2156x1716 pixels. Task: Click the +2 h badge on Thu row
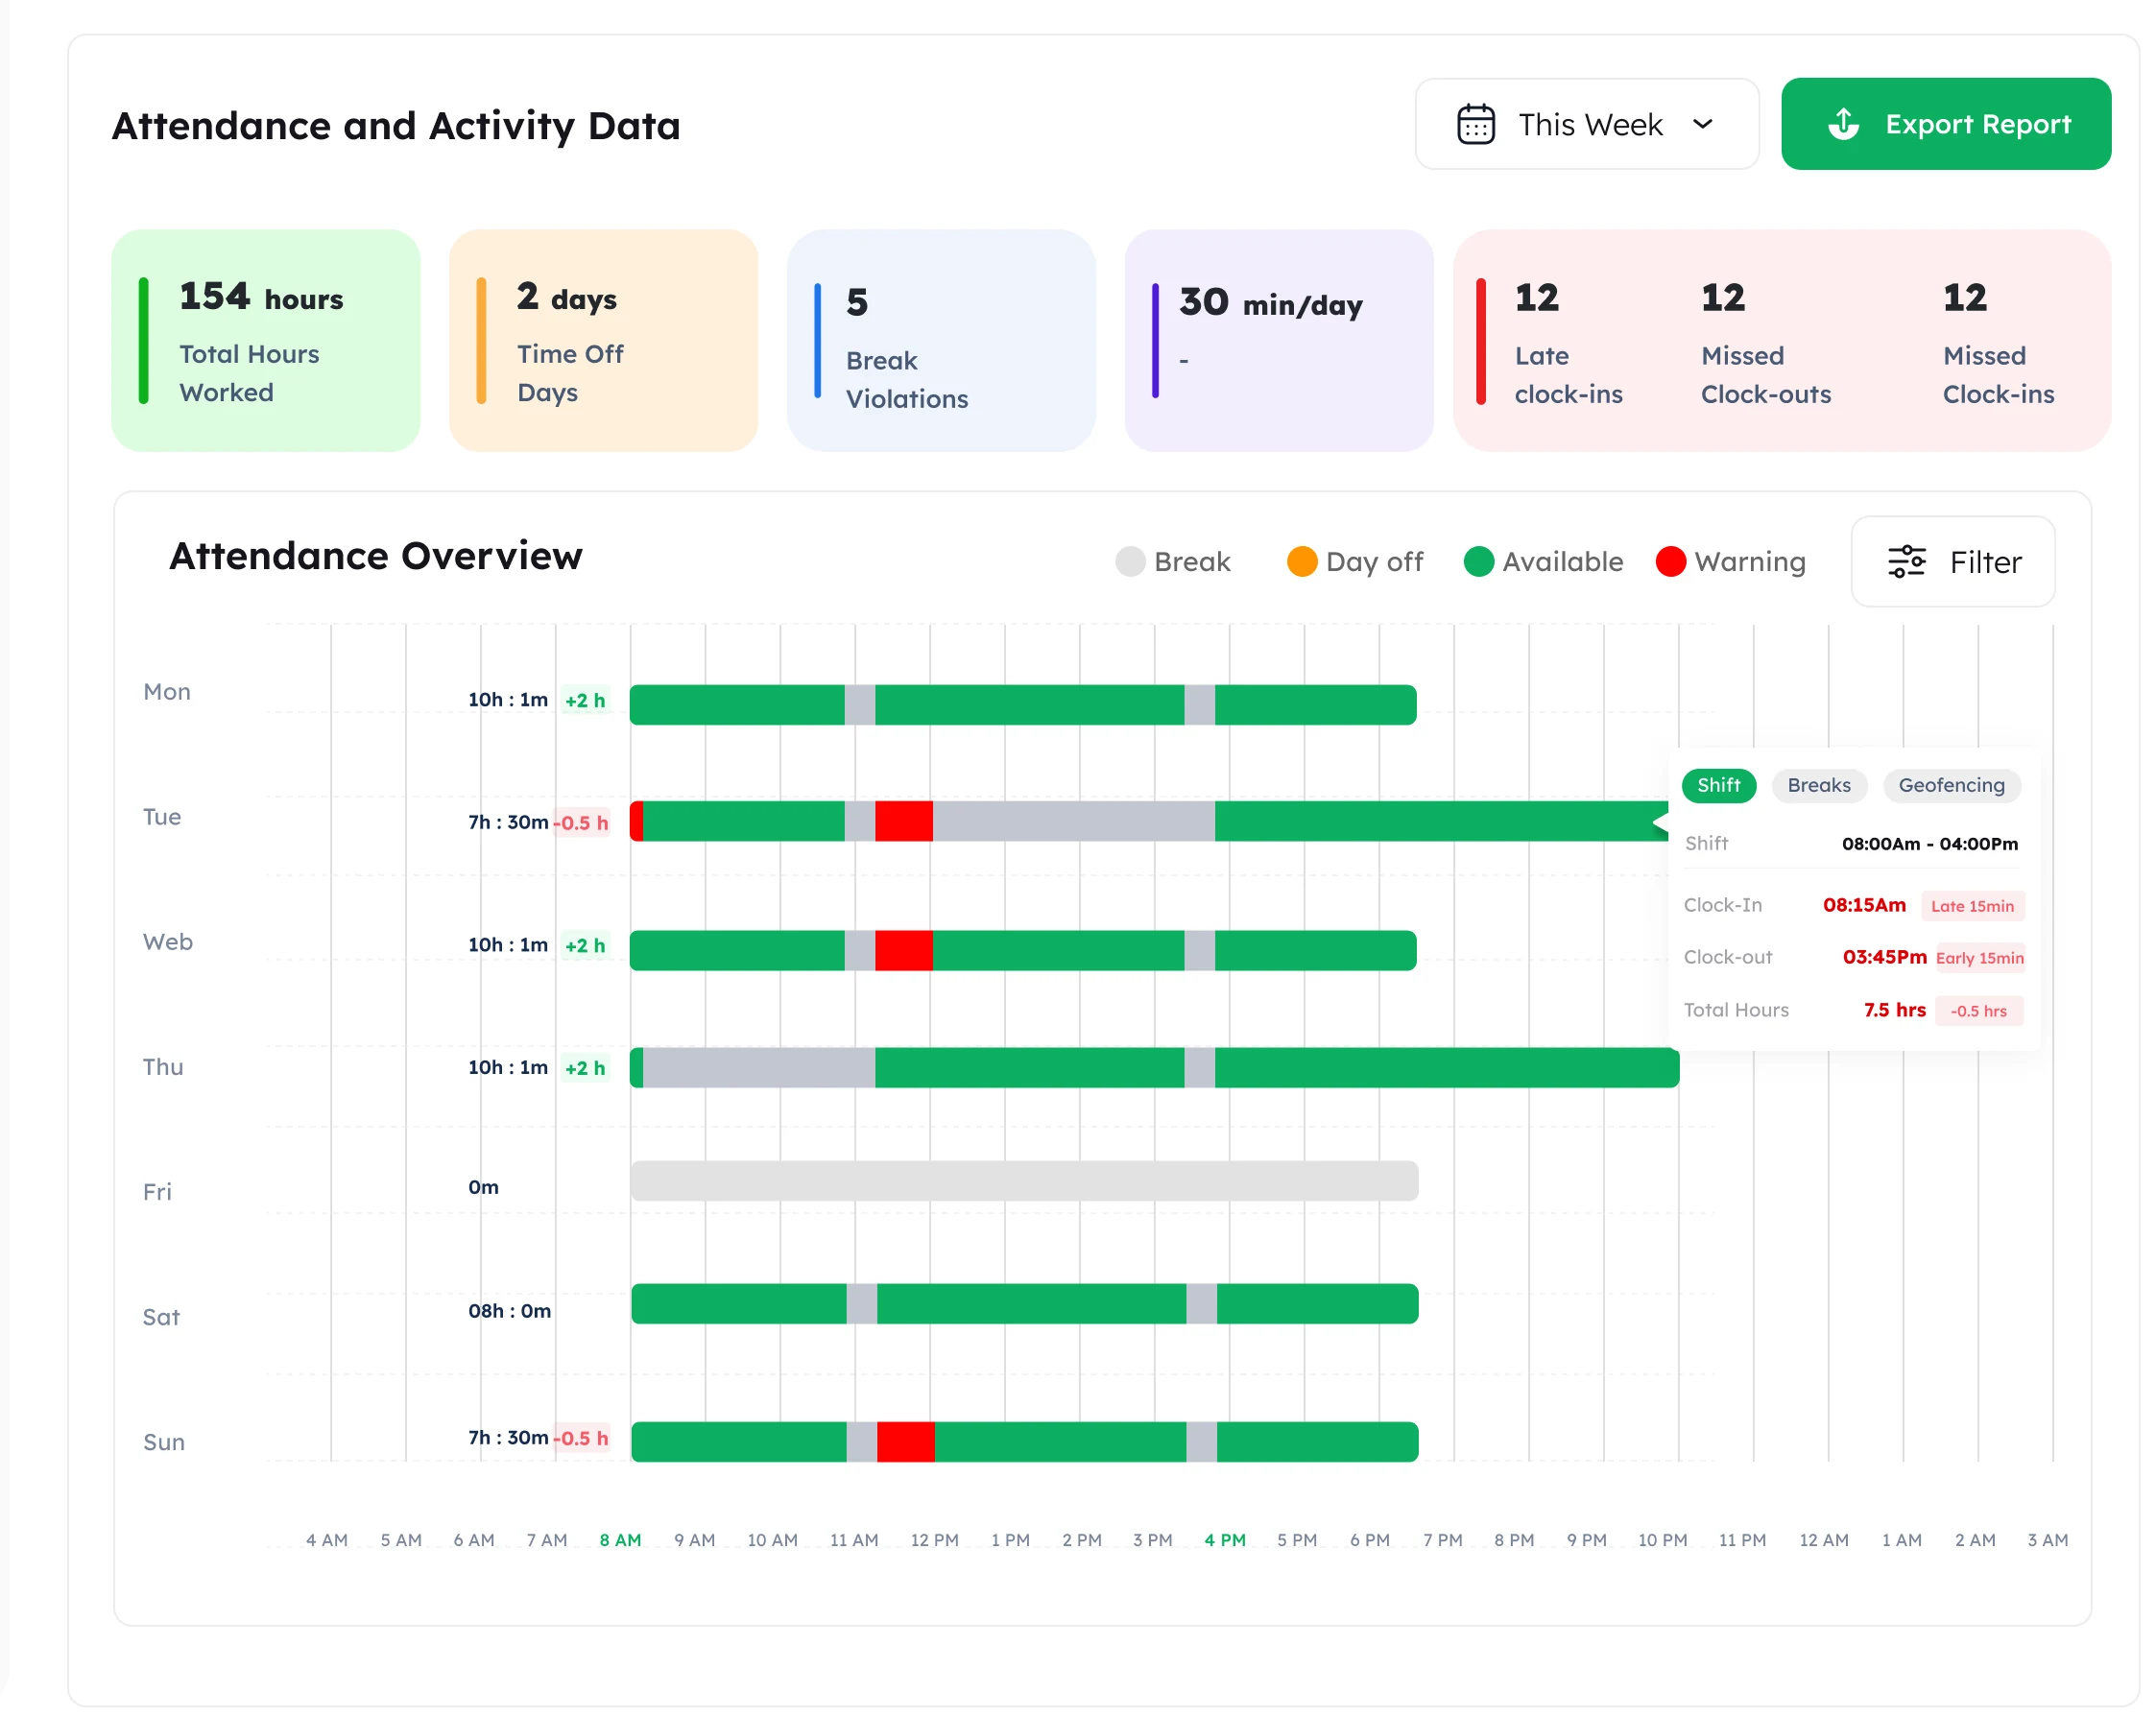pos(585,1069)
